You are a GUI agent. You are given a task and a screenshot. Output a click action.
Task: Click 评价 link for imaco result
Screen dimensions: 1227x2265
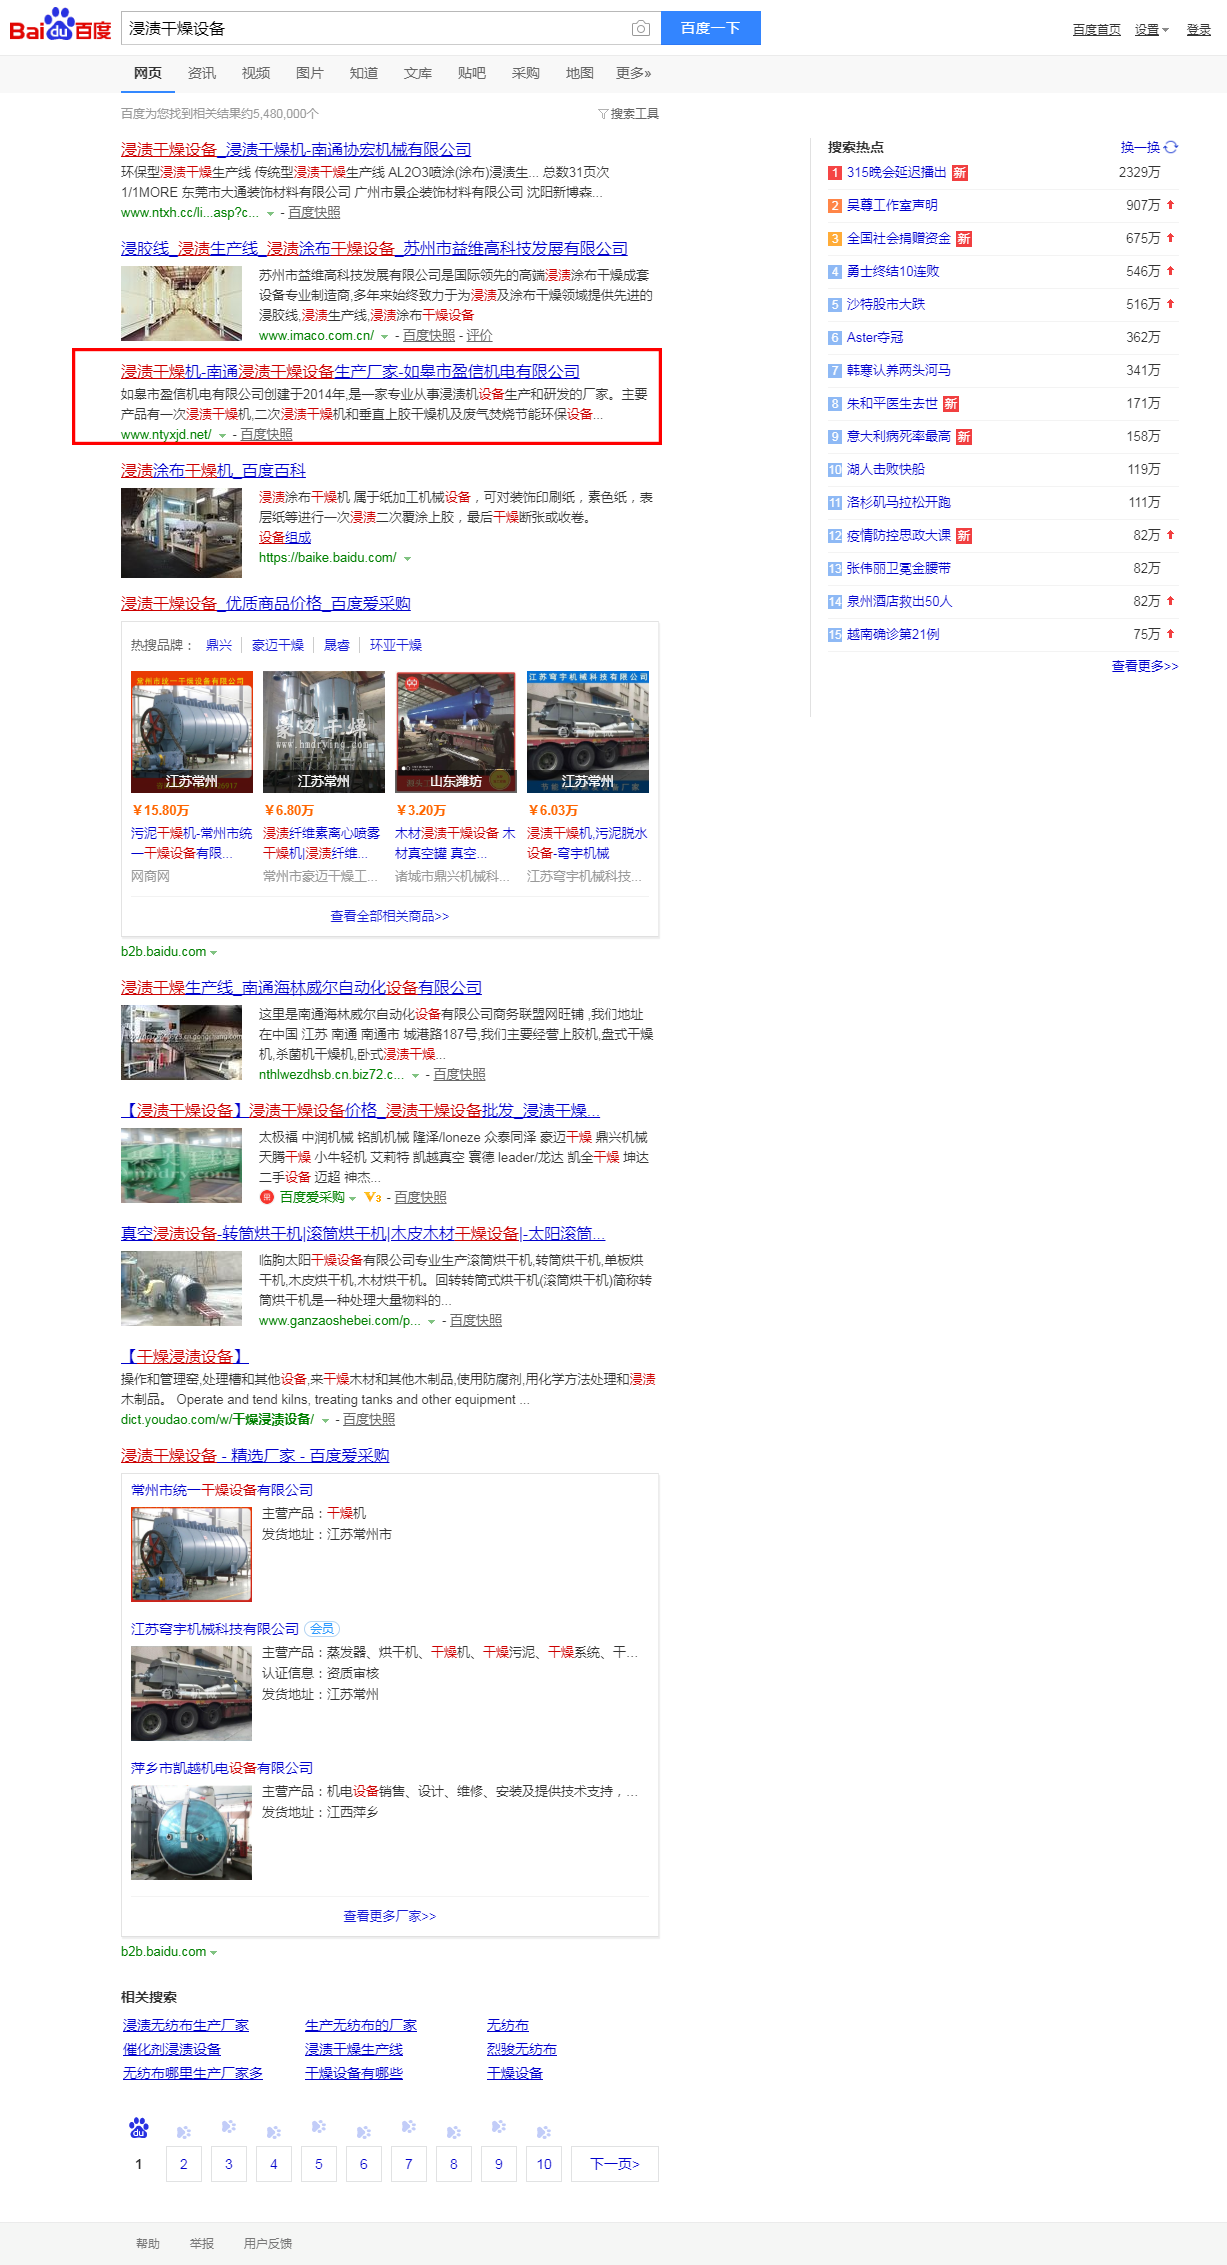(479, 336)
